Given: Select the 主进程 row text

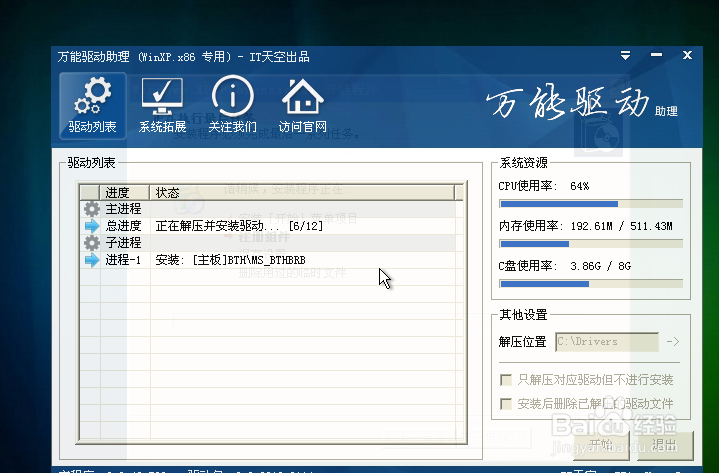Looking at the screenshot, I should click(123, 209).
